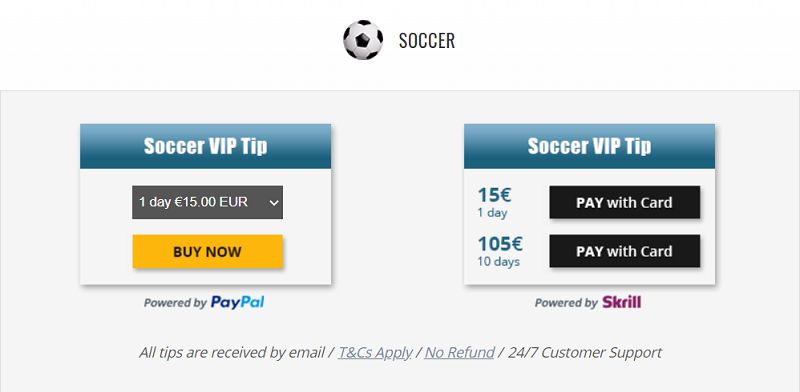800x392 pixels.
Task: Click the soccer ball icon
Action: (363, 40)
